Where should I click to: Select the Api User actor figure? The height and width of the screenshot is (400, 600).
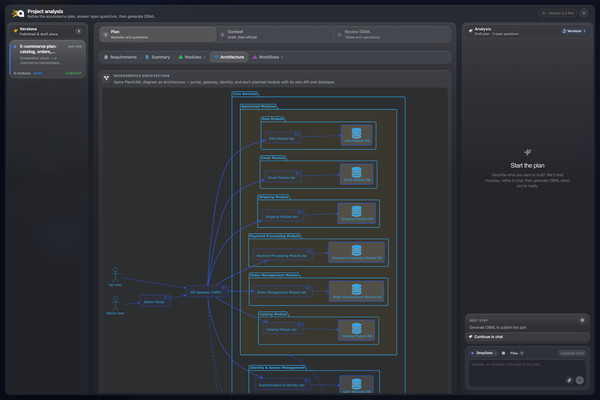point(115,276)
